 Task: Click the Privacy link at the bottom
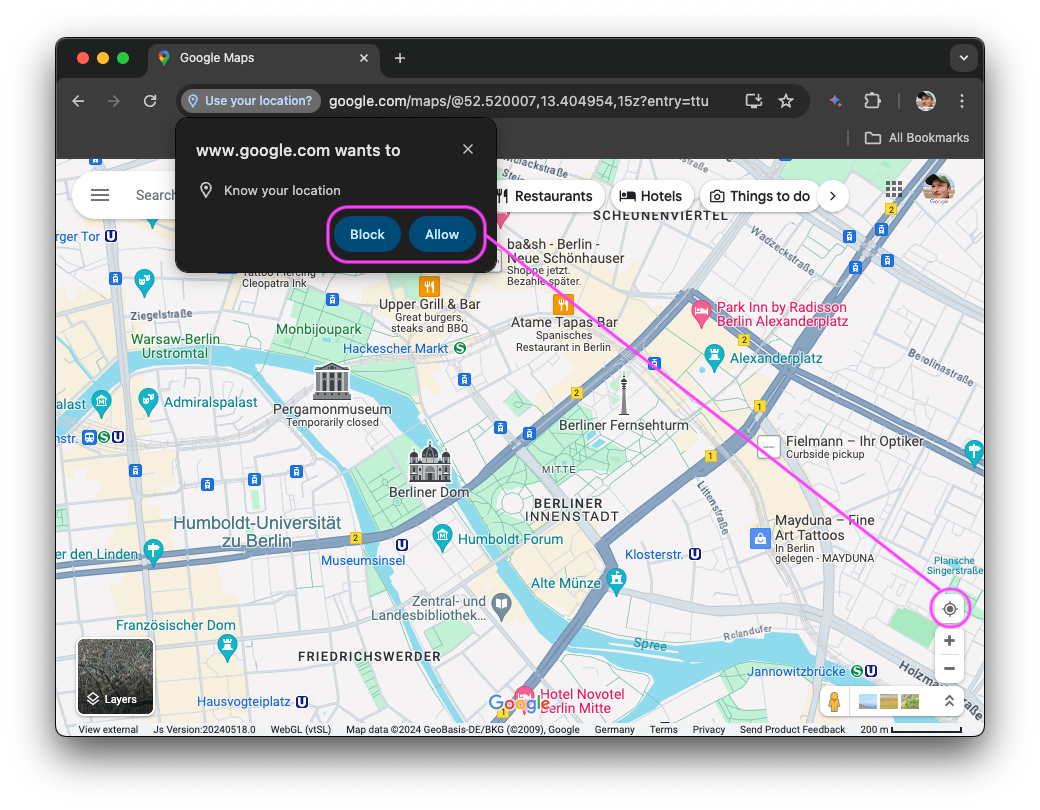(x=708, y=729)
